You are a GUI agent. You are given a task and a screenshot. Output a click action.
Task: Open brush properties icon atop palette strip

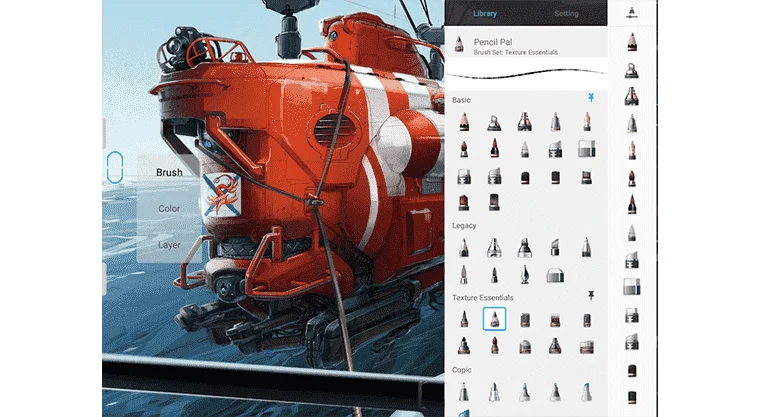pos(631,13)
